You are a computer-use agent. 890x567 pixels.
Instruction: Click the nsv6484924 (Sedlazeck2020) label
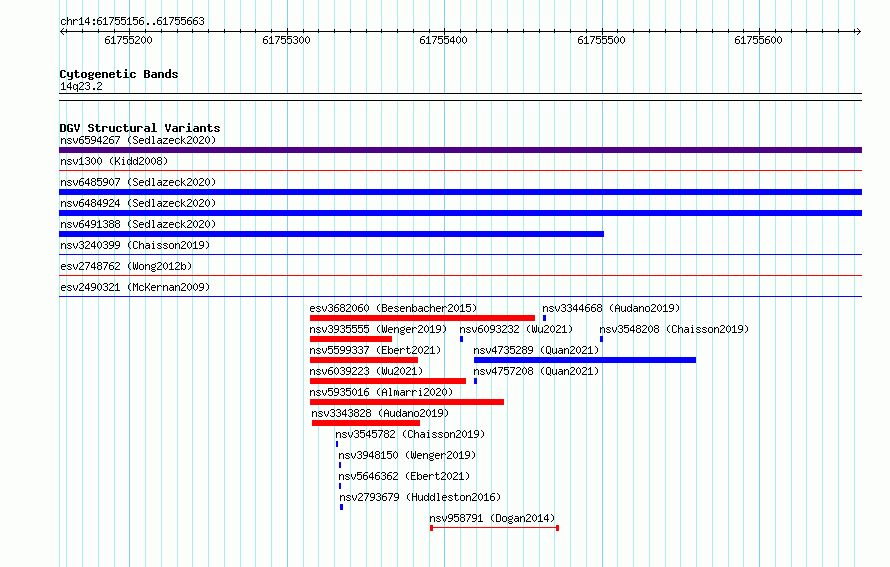(138, 203)
